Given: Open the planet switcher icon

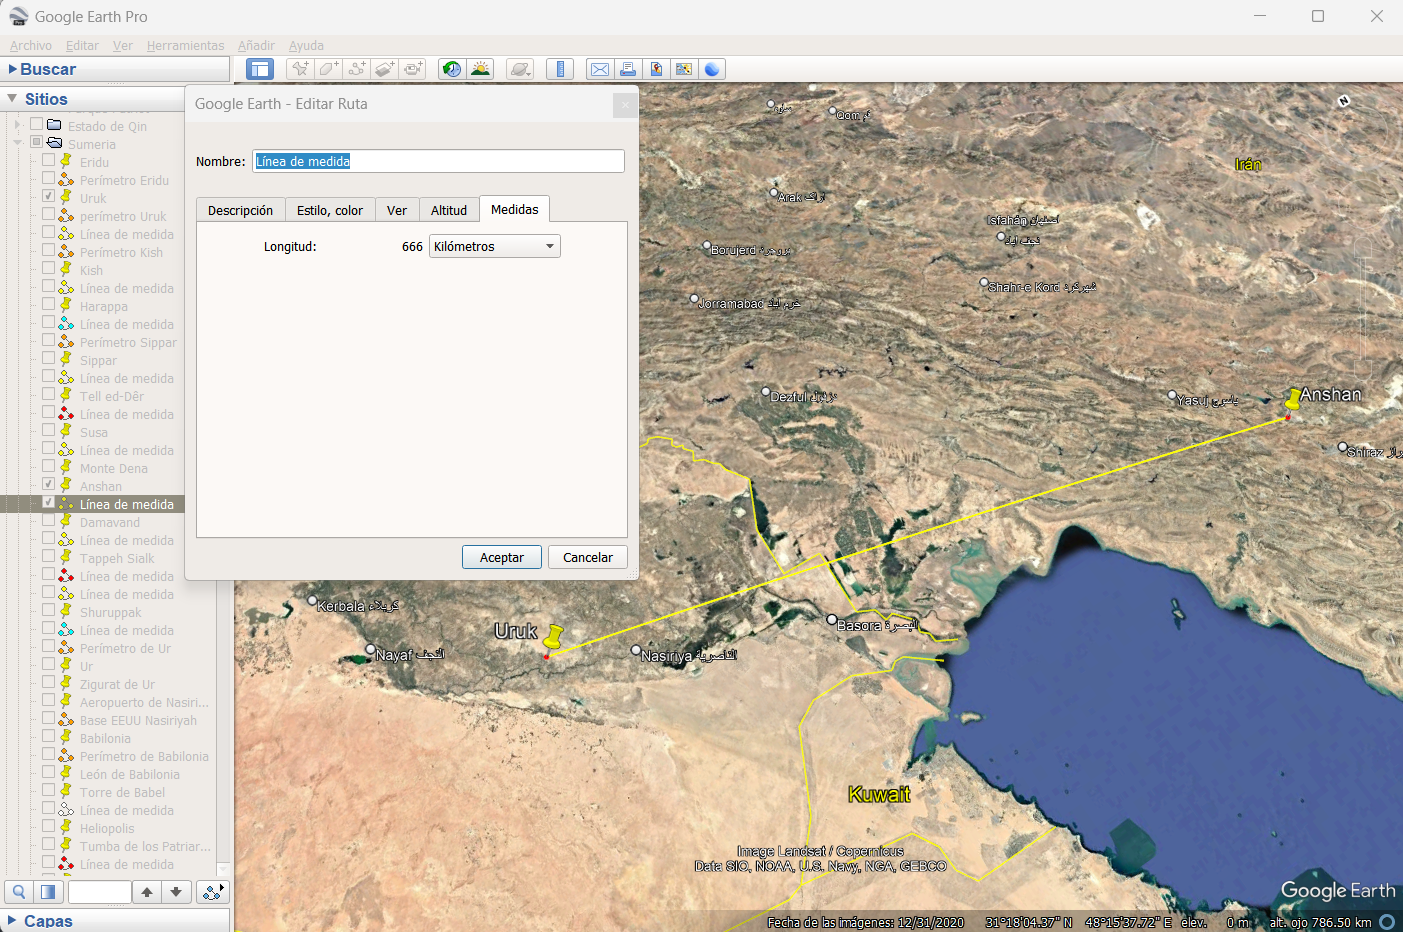Looking at the screenshot, I should 520,69.
